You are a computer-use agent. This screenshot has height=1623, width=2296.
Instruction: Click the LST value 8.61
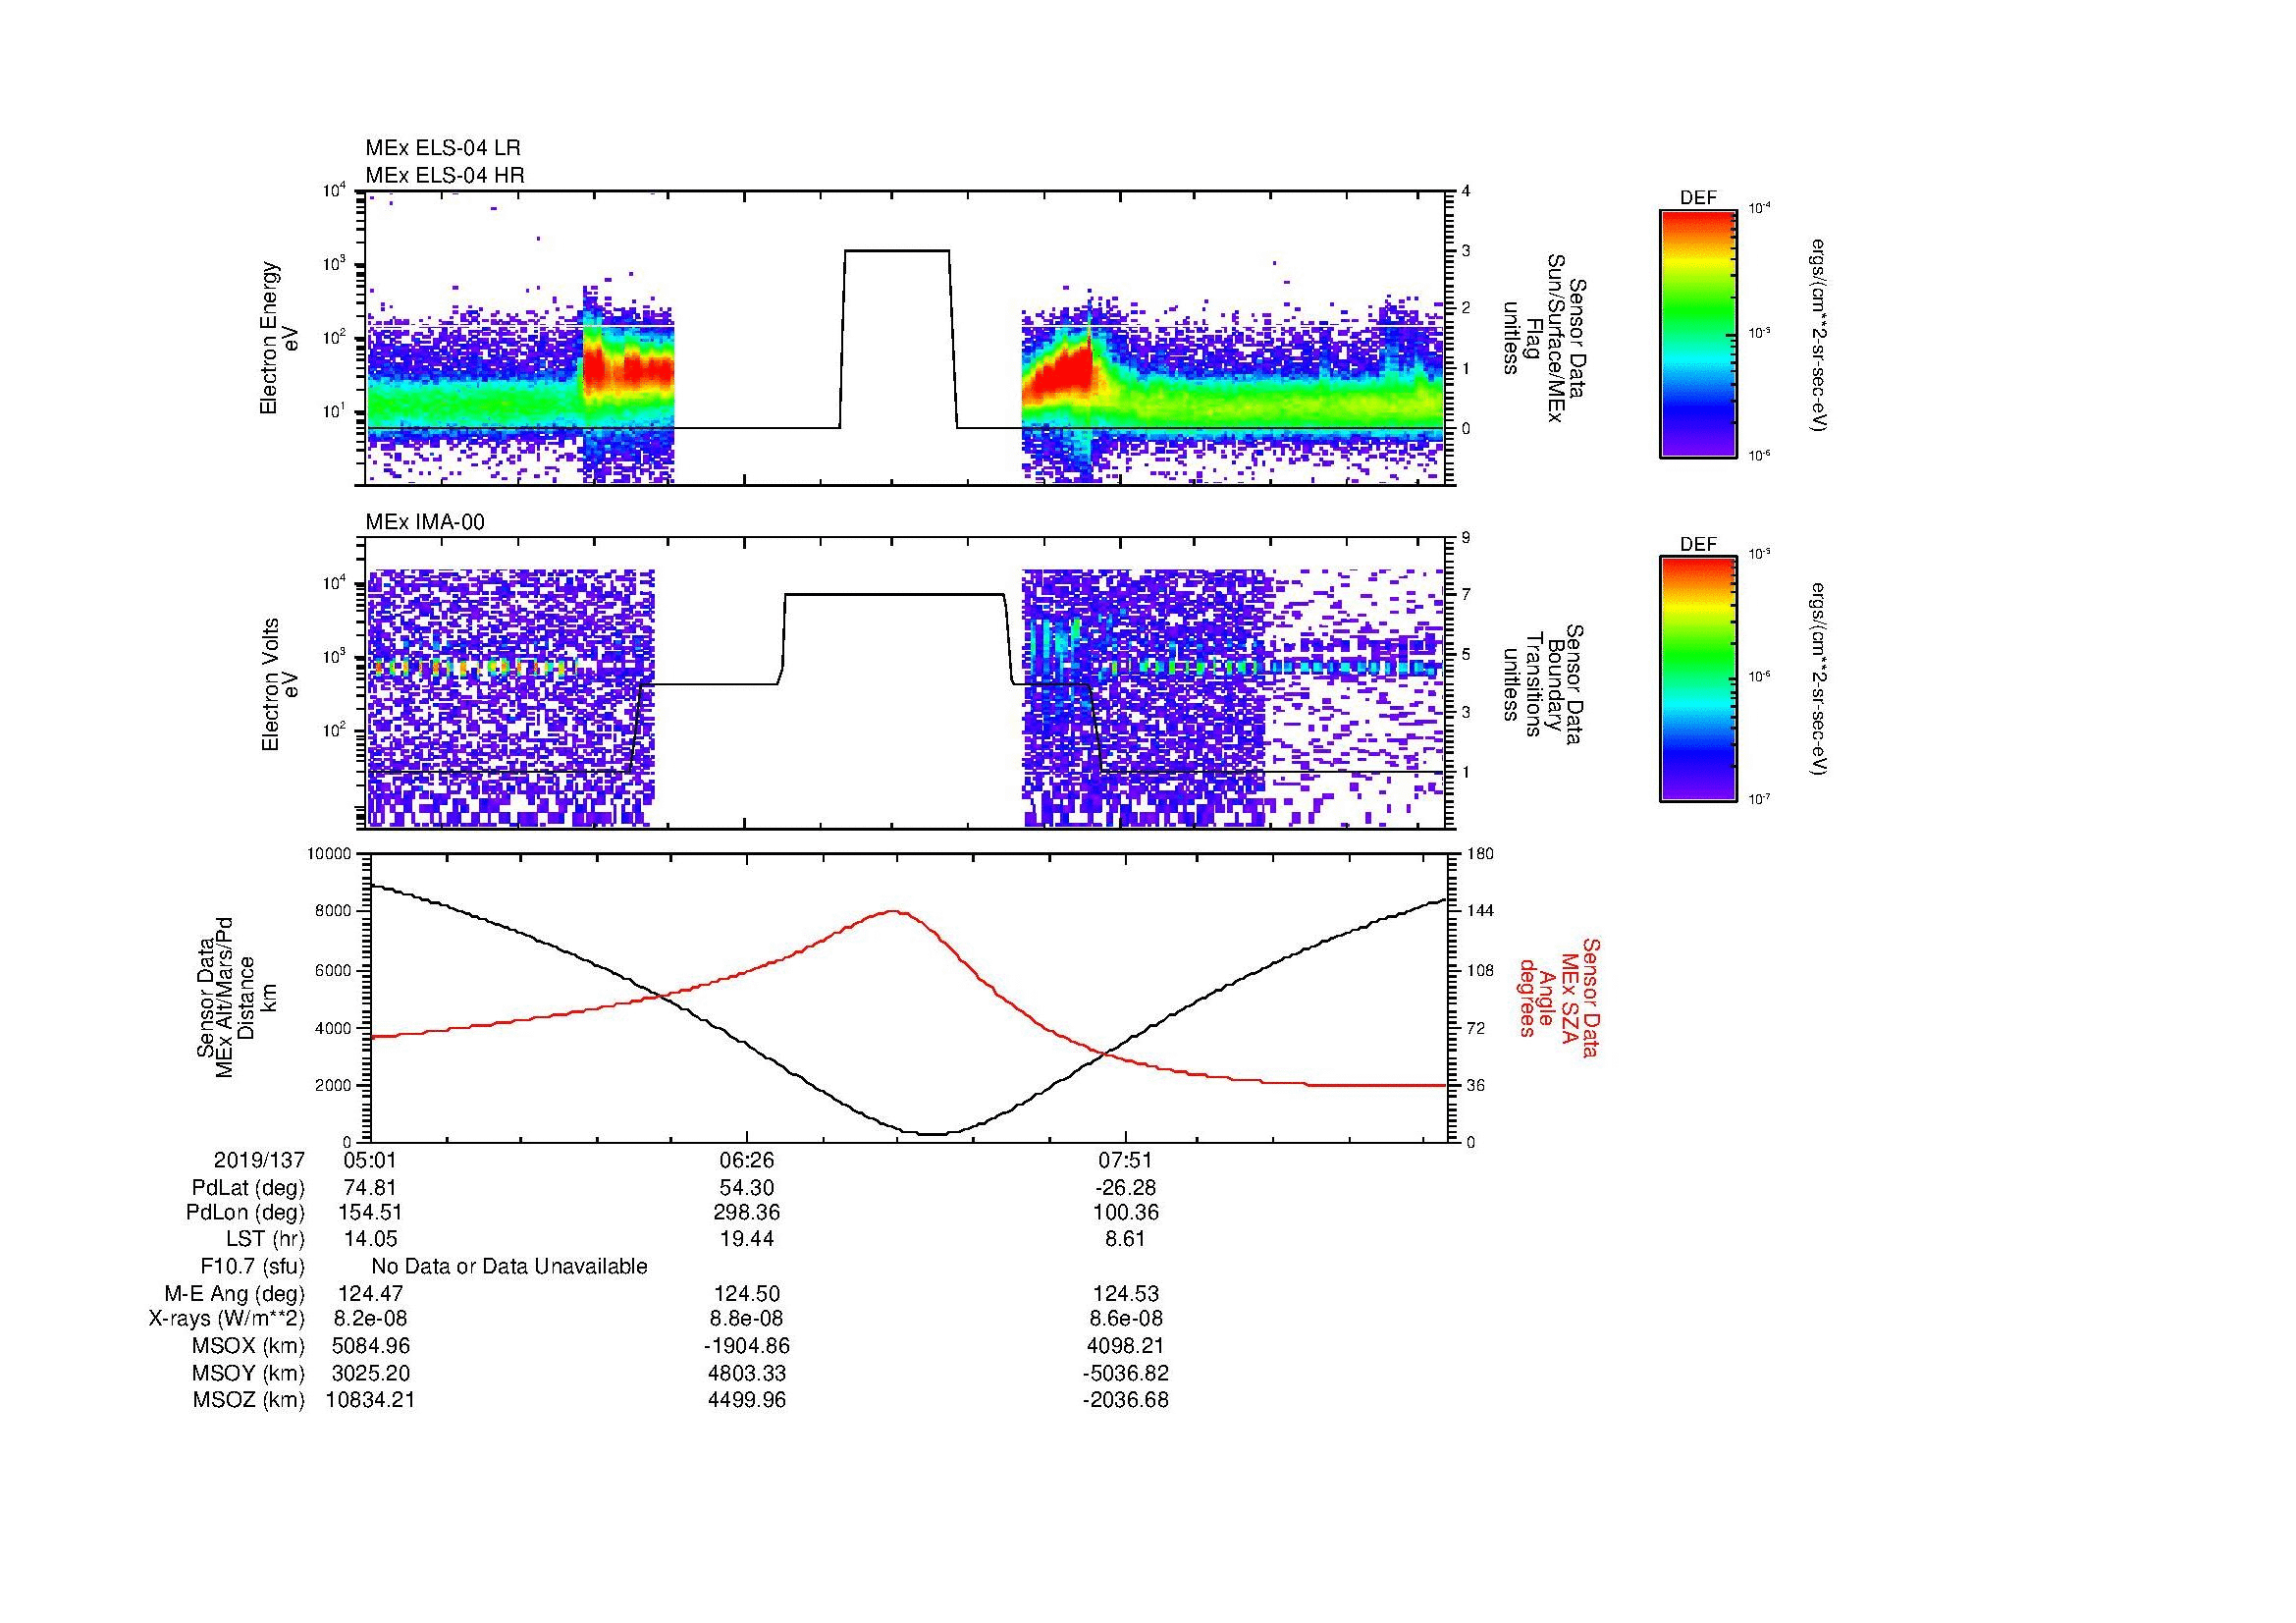[1125, 1239]
